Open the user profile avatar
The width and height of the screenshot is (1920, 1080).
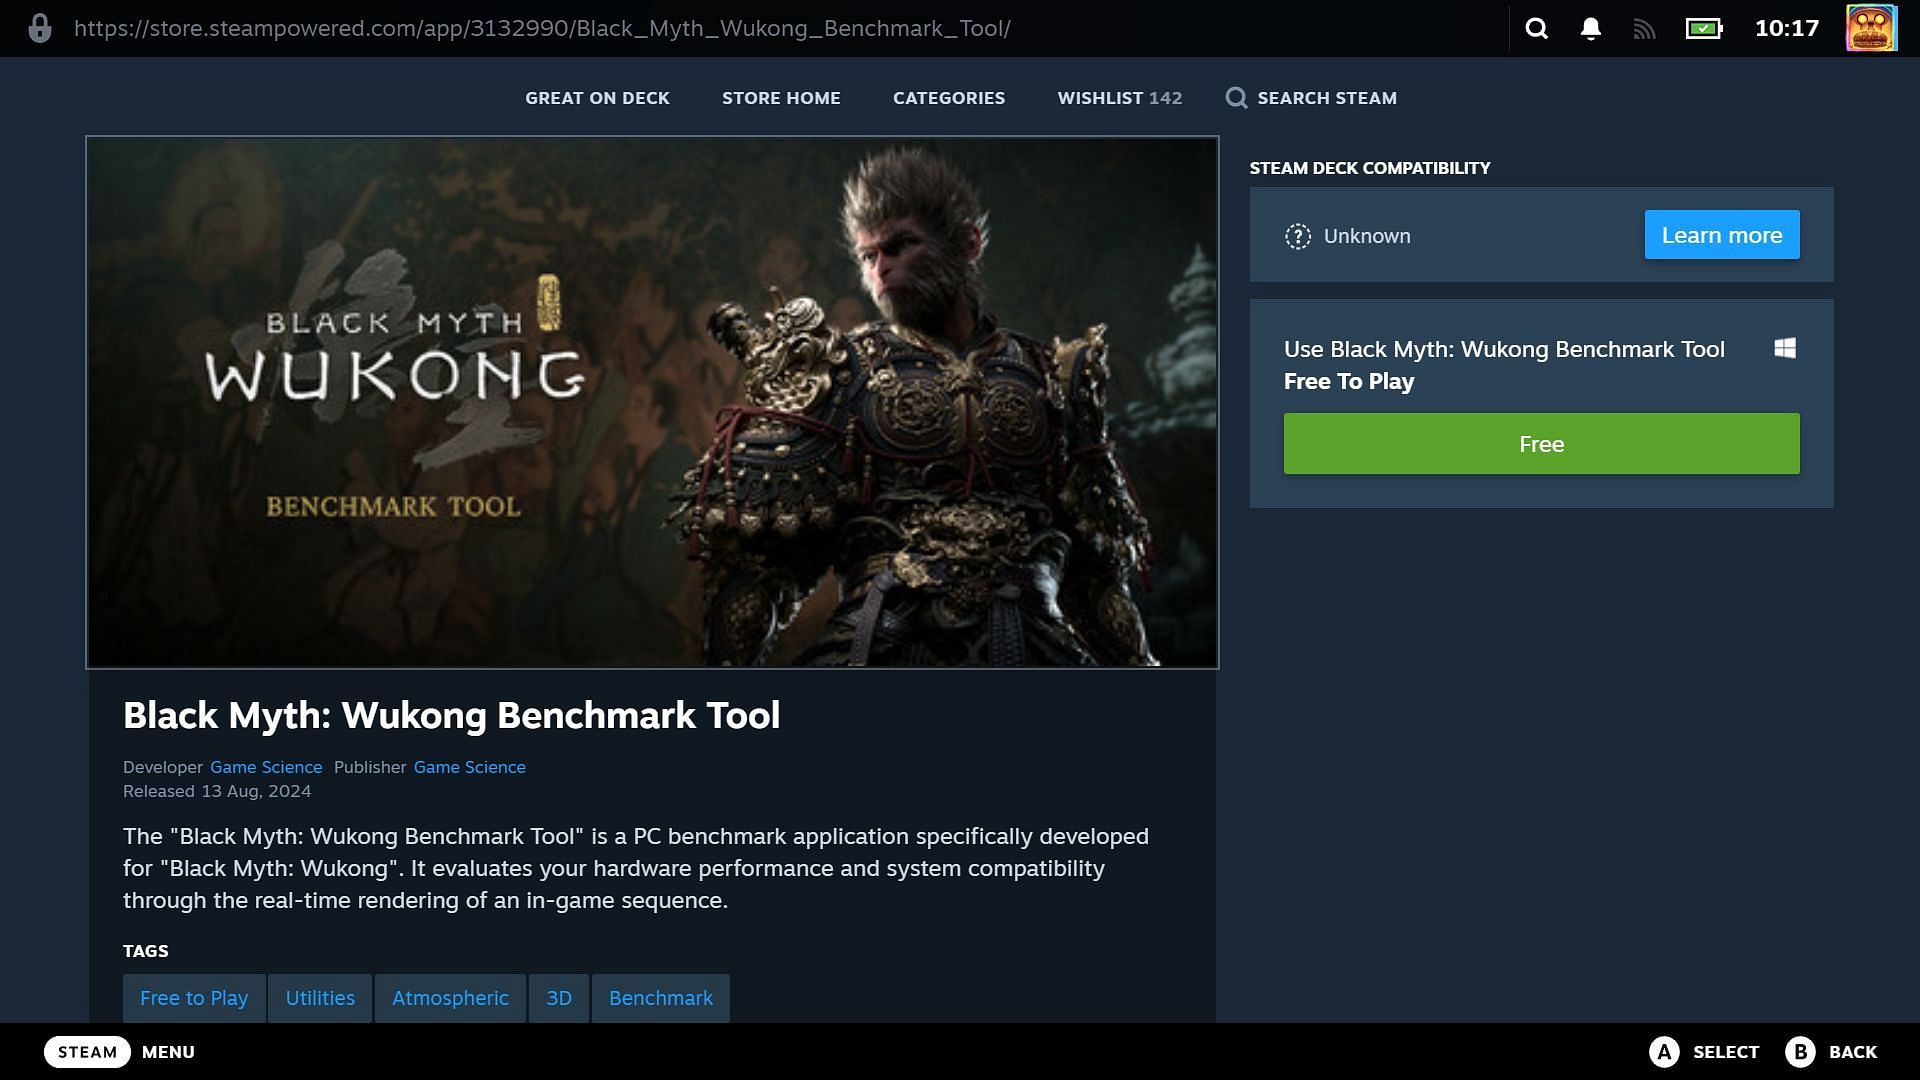[x=1871, y=28]
